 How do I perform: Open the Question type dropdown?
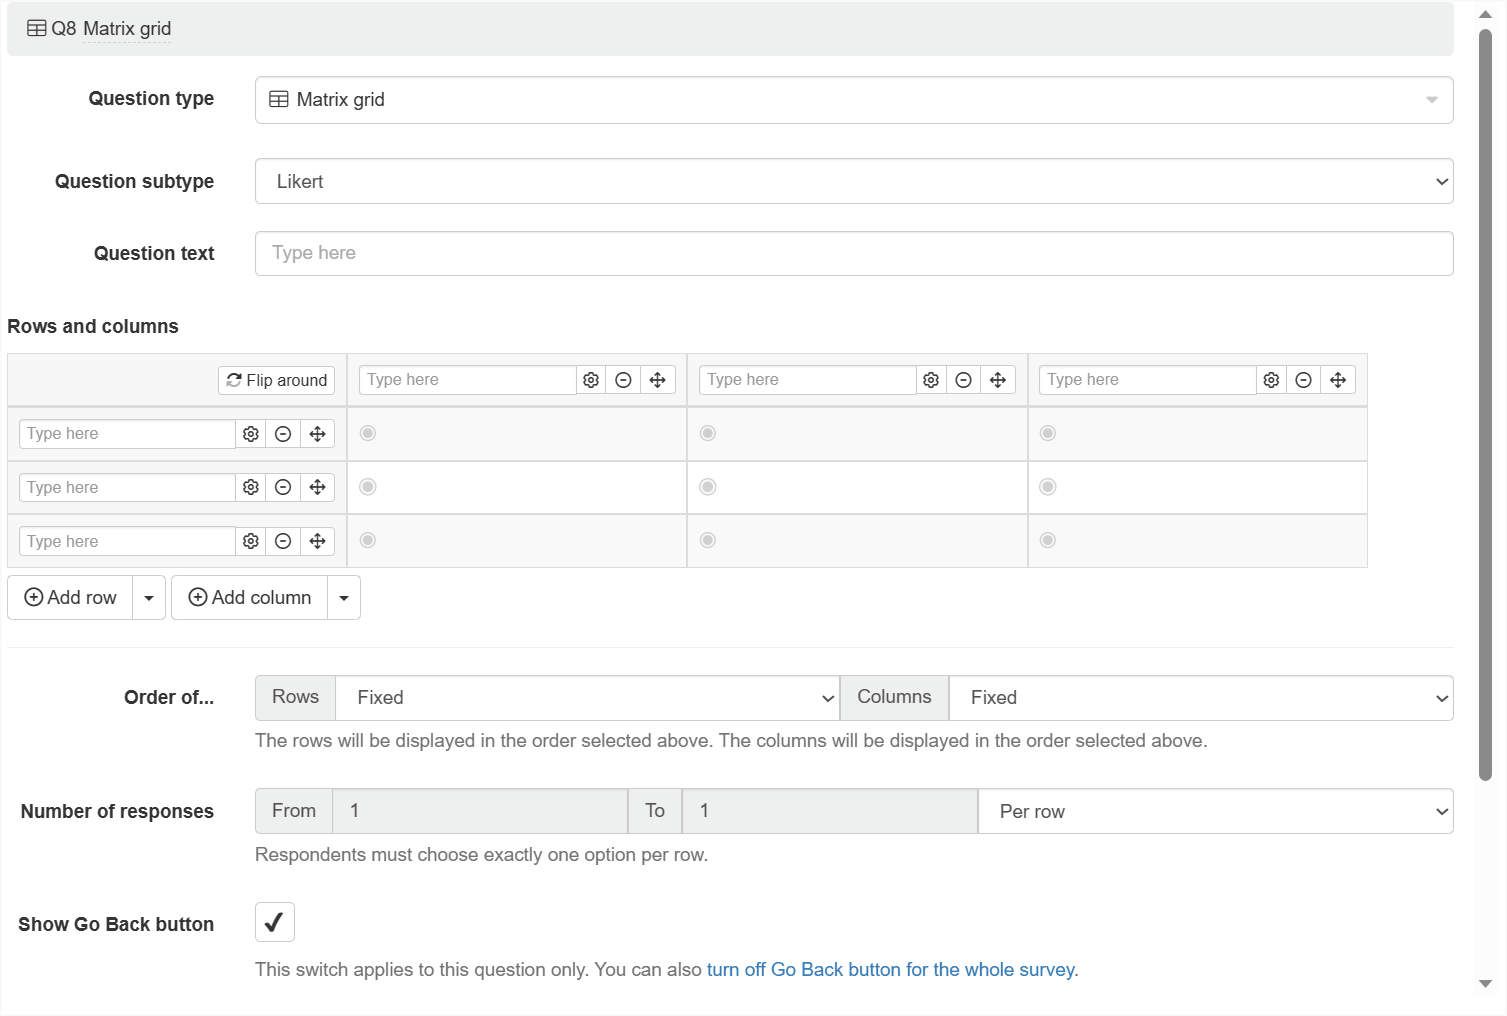854,100
